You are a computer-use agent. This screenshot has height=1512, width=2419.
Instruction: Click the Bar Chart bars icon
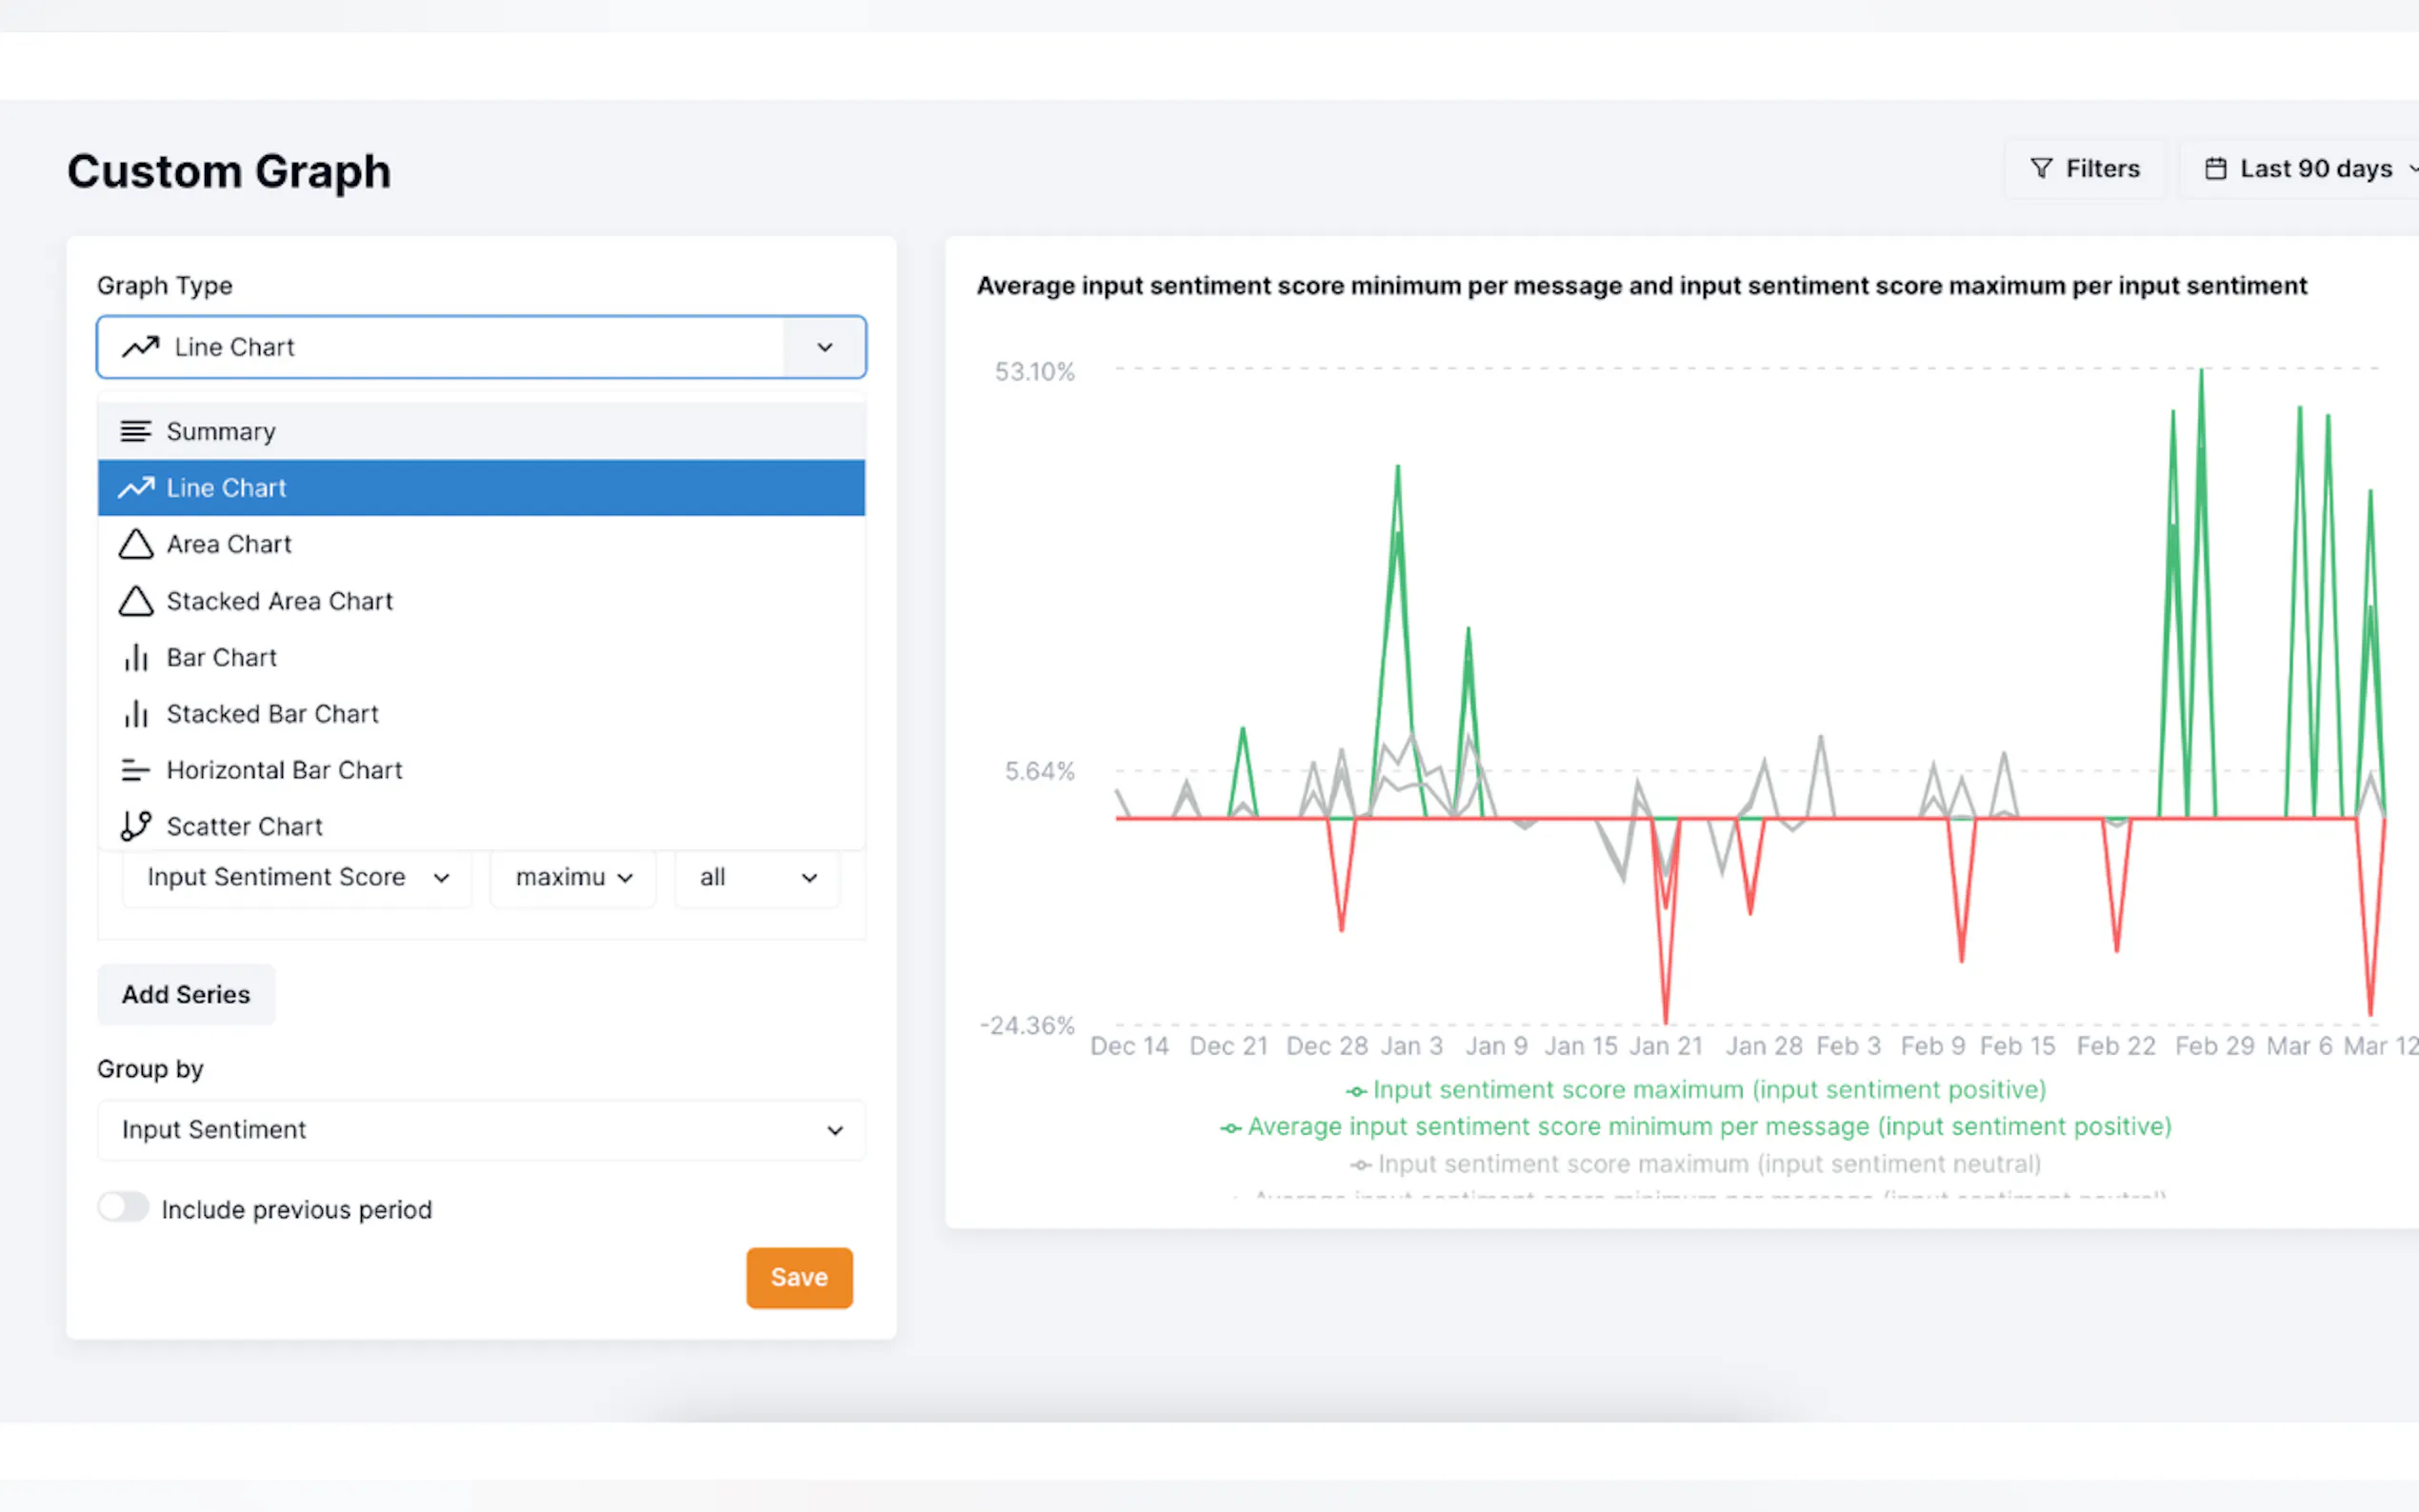pyautogui.click(x=135, y=657)
